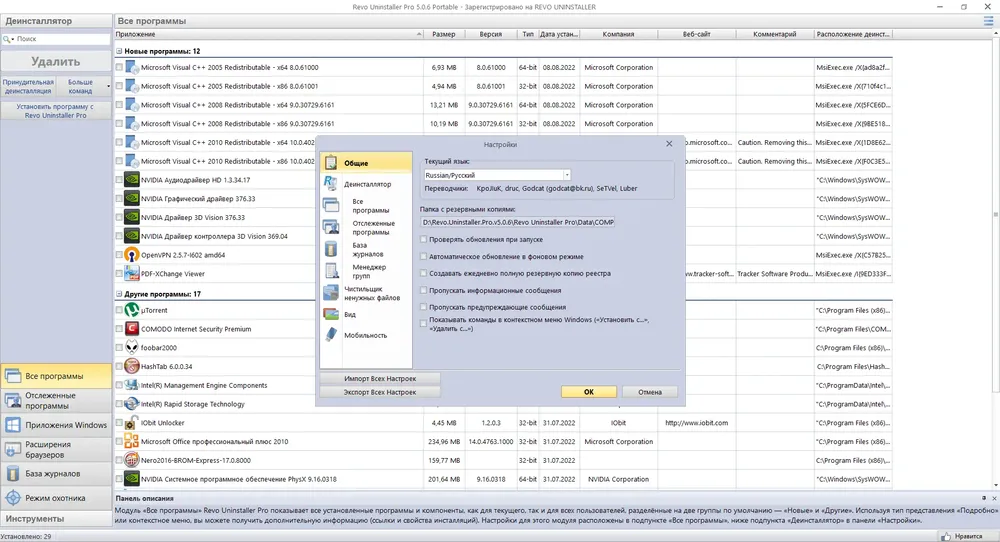The image size is (1000, 542).
Task: Click the large Удалить button
Action: pos(56,62)
